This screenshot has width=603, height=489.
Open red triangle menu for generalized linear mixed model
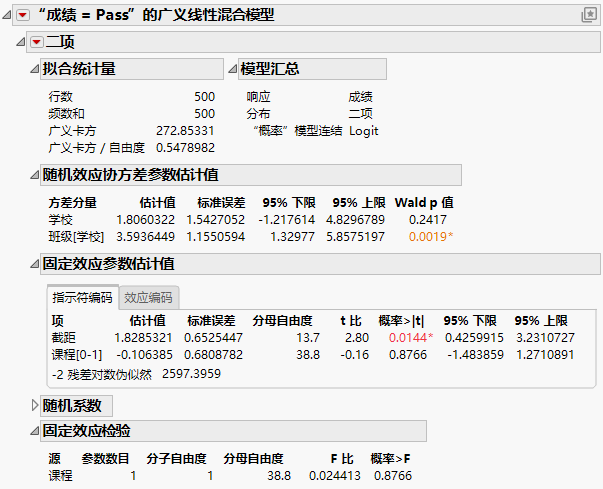[x=23, y=15]
